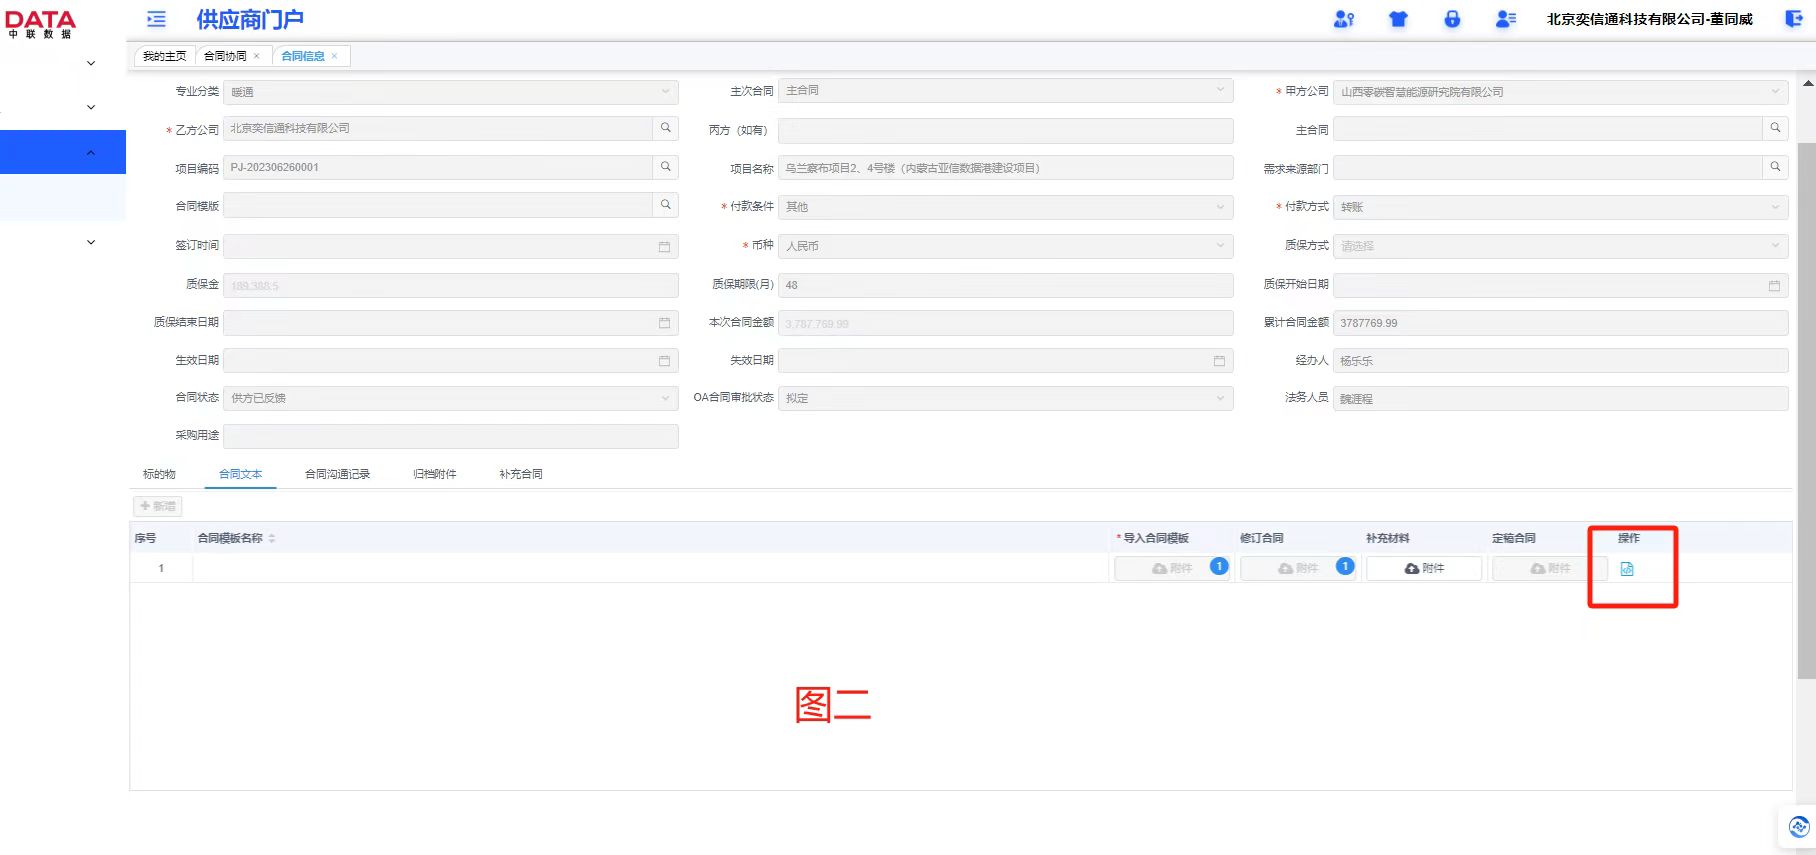Close the 合同信息 tab with its x
Image resolution: width=1816 pixels, height=855 pixels.
pyautogui.click(x=334, y=56)
